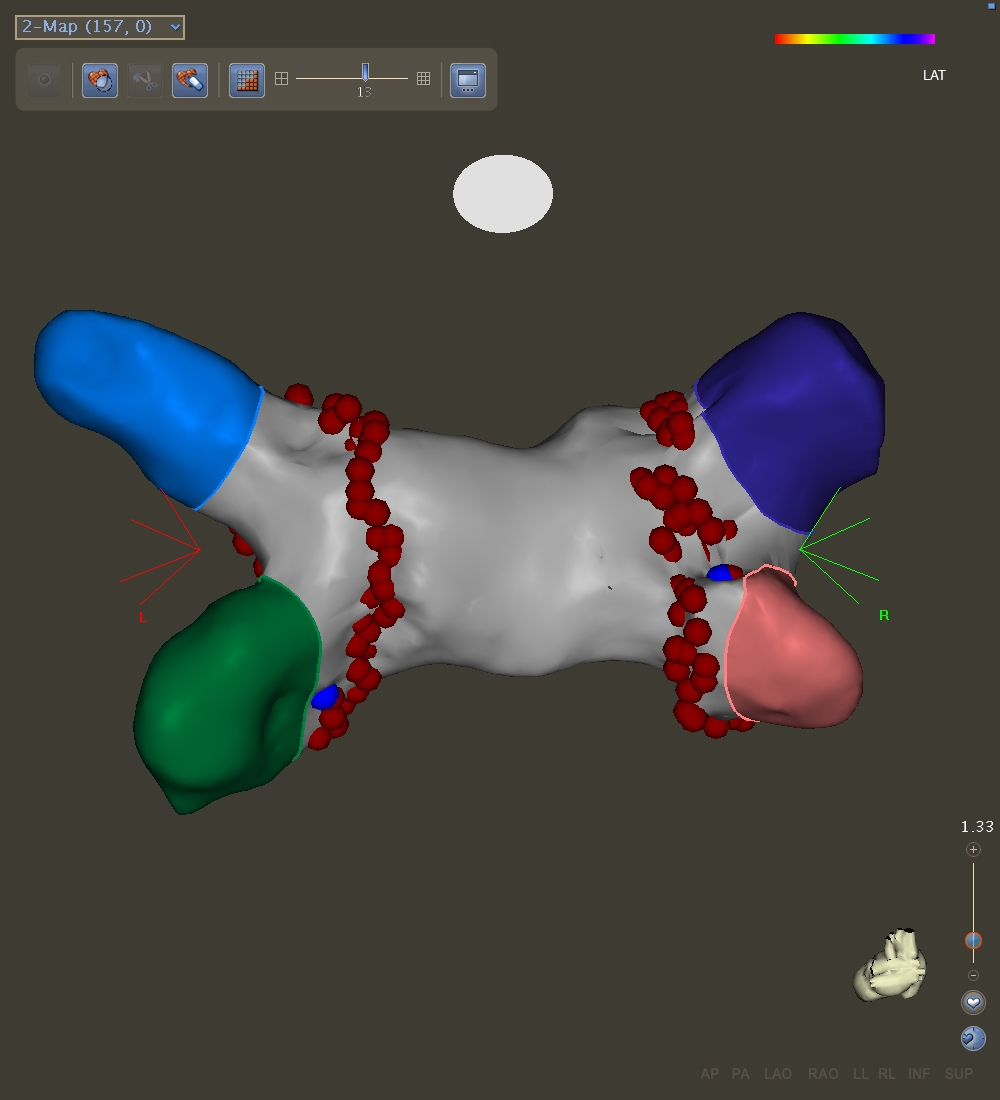The width and height of the screenshot is (1000, 1100).
Task: Select the SUP view preset
Action: coord(958,1074)
